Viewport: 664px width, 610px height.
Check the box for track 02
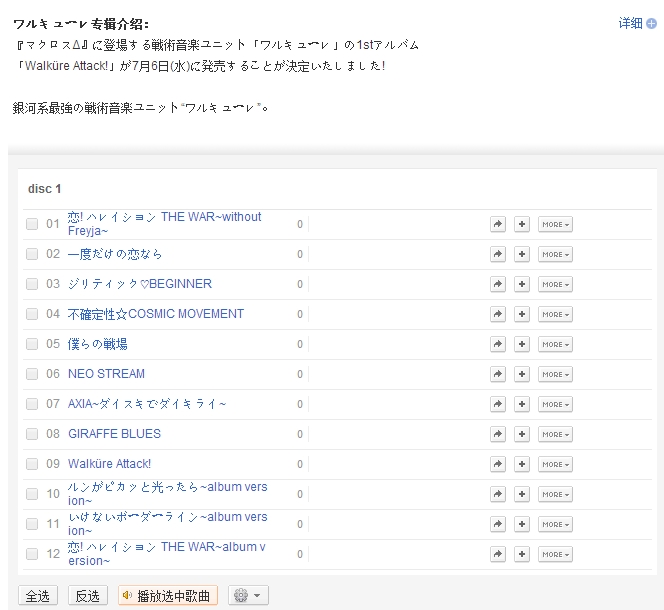(32, 254)
